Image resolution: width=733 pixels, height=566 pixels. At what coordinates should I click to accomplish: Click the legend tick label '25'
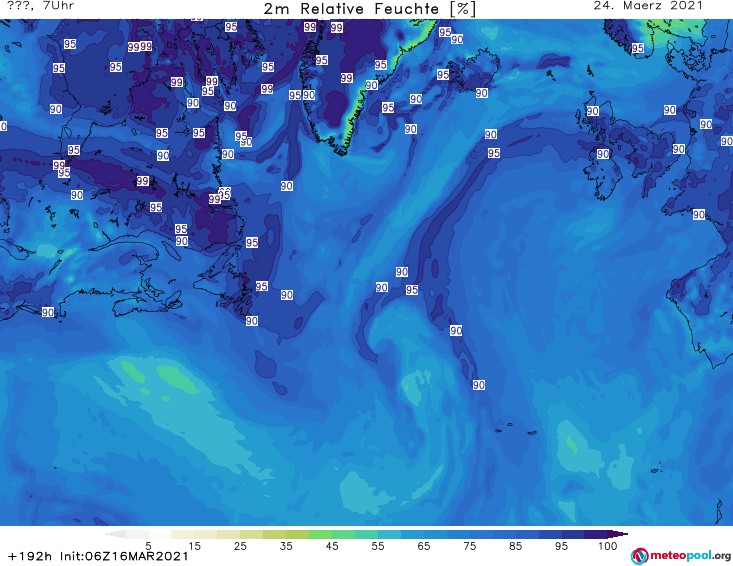240,546
